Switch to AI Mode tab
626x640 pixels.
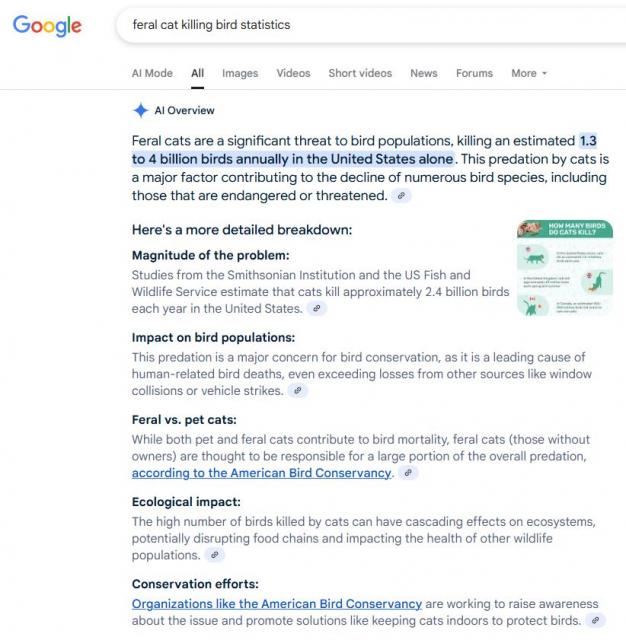pyautogui.click(x=152, y=73)
